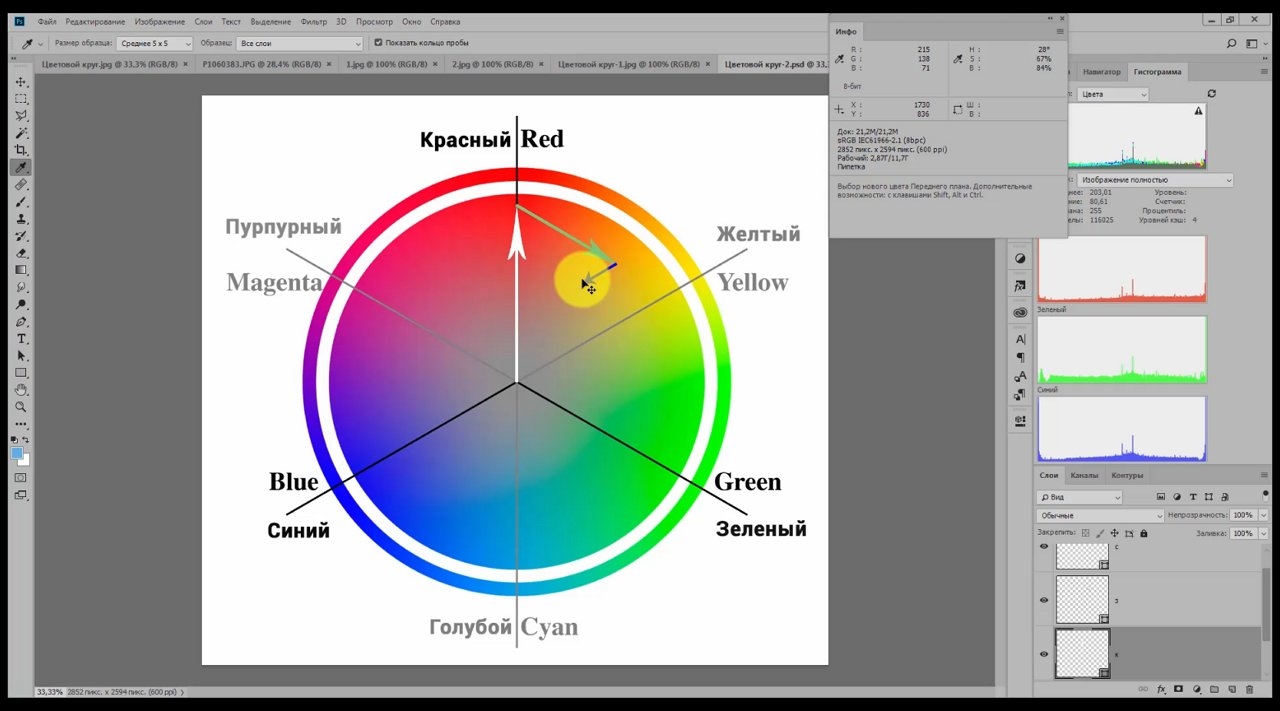Select the Path Selection tool
Screen dimensions: 1280x711
[21, 356]
